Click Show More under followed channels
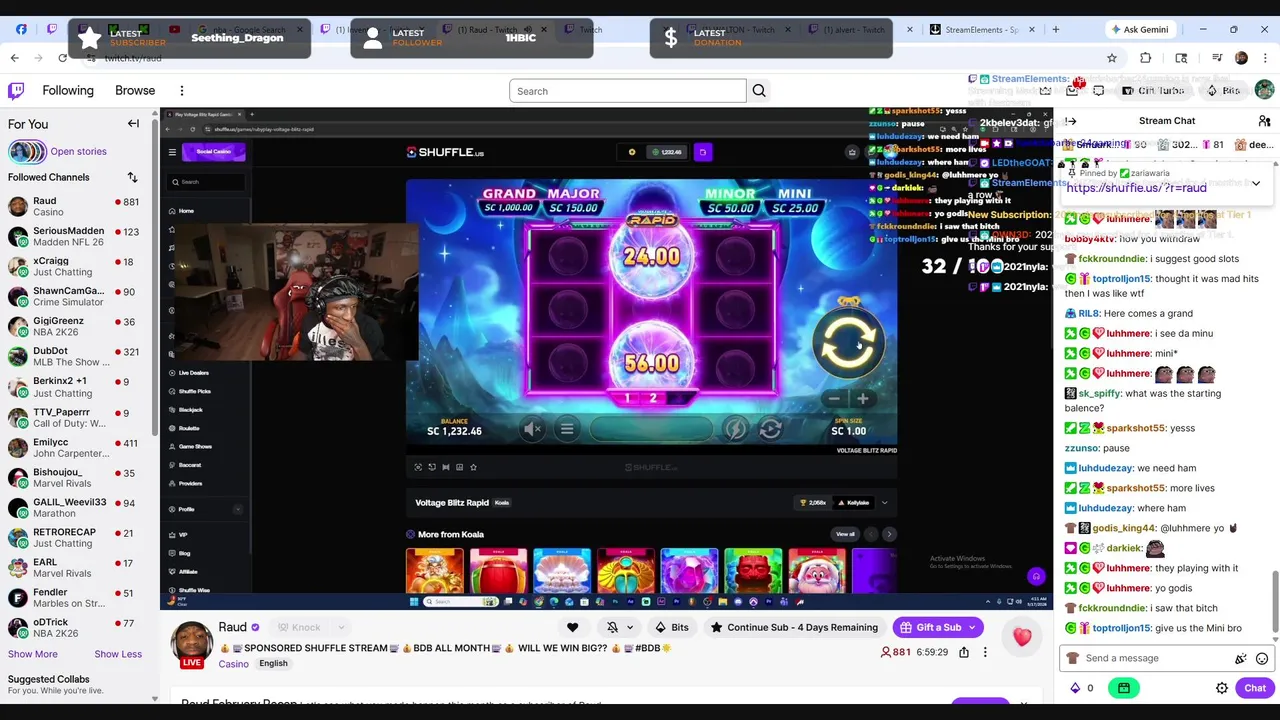Image resolution: width=1280 pixels, height=720 pixels. point(33,654)
